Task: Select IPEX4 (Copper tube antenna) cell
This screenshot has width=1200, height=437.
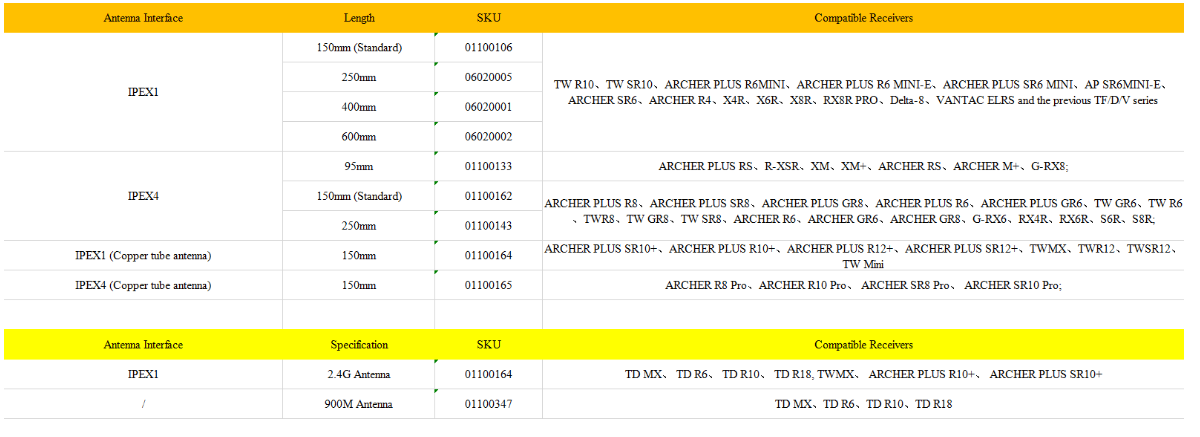Action: click(x=143, y=285)
